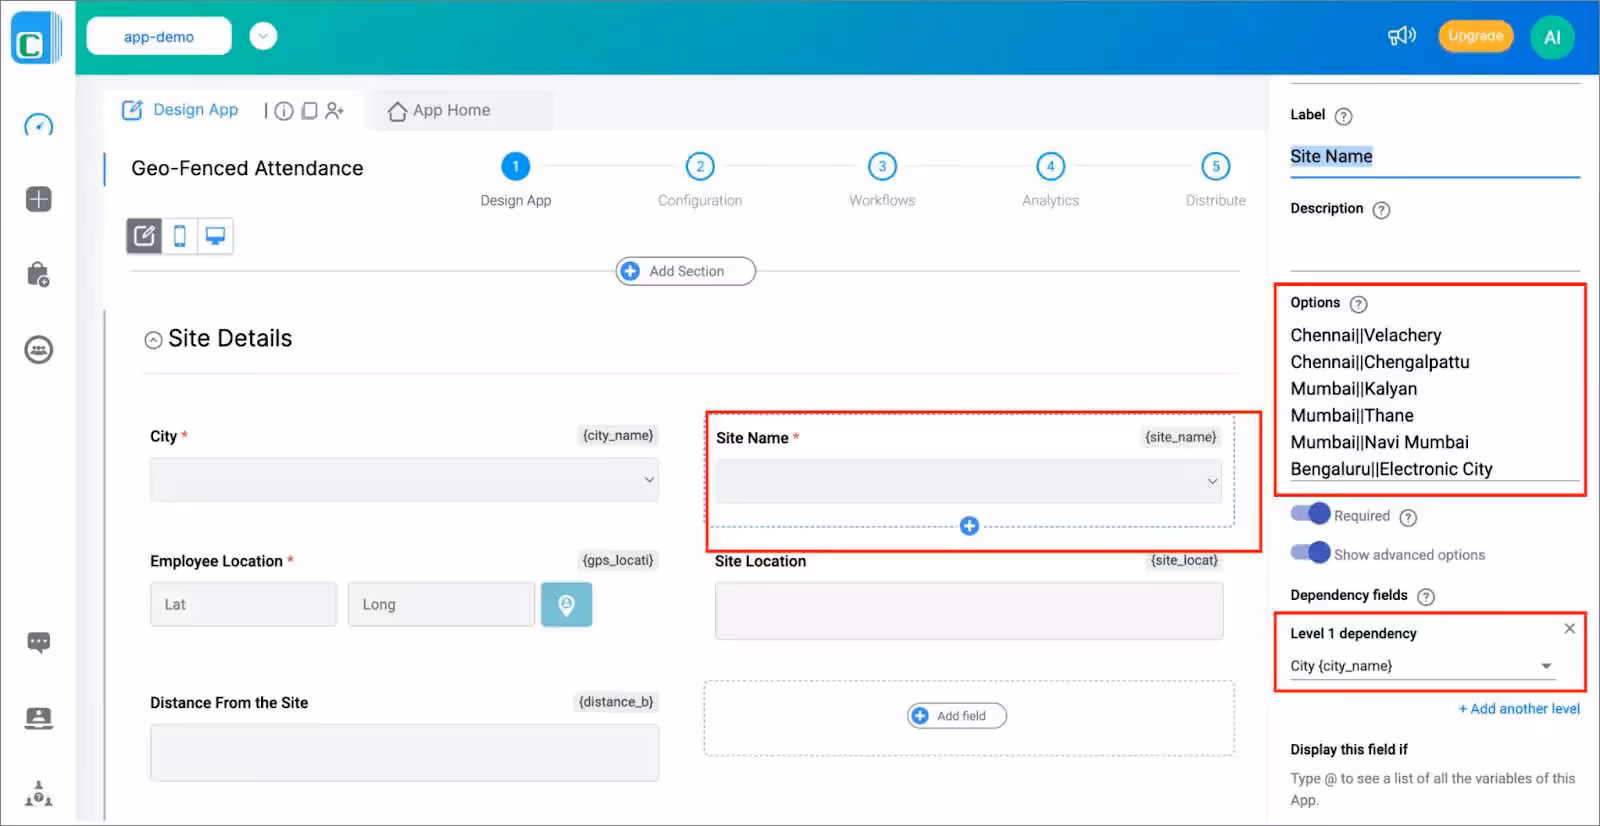
Task: Open the chat support sidebar icon
Action: (38, 642)
